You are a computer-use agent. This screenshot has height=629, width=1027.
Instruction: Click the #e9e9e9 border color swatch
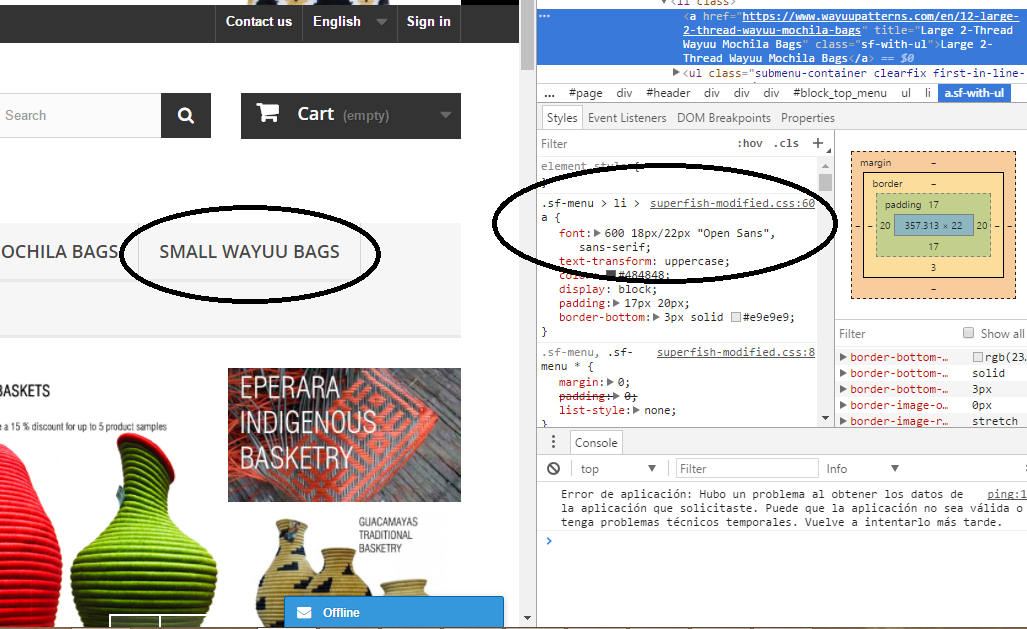point(736,317)
